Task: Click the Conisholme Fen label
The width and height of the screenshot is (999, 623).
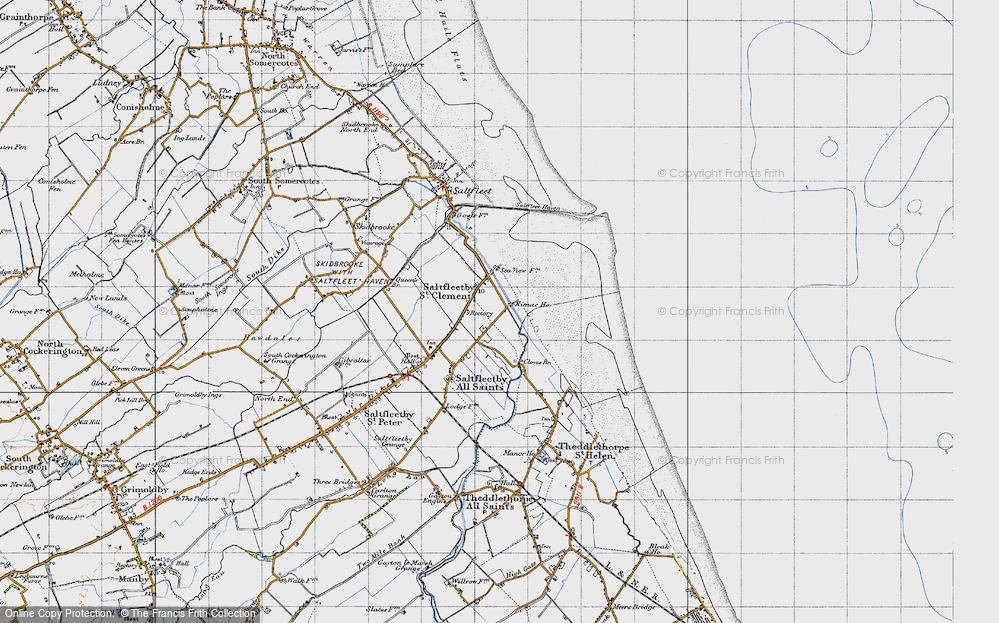Action: click(57, 185)
